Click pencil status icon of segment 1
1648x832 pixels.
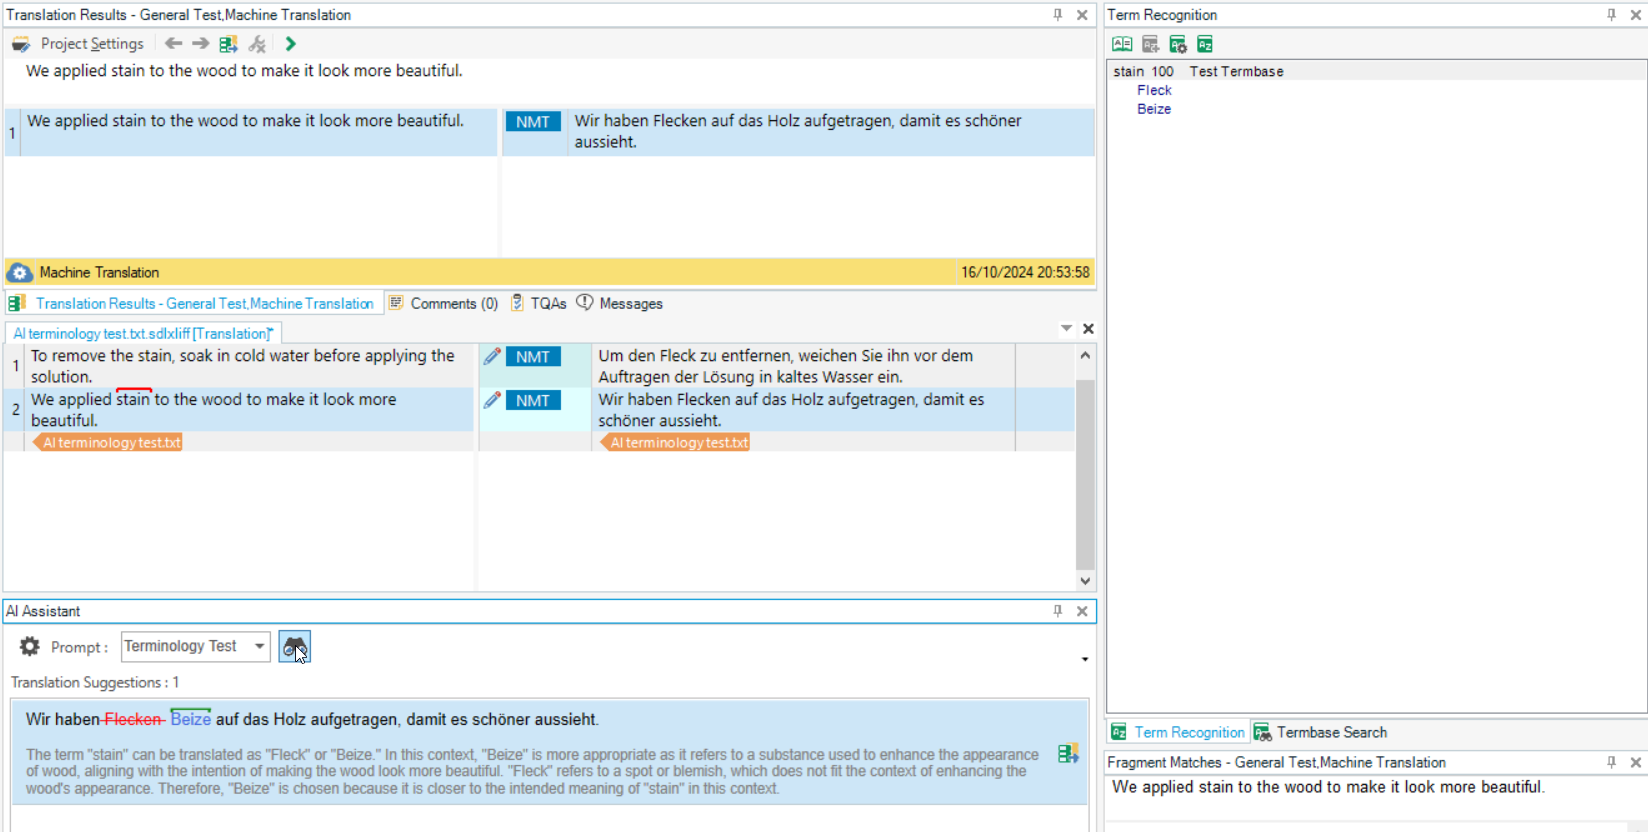(491, 356)
